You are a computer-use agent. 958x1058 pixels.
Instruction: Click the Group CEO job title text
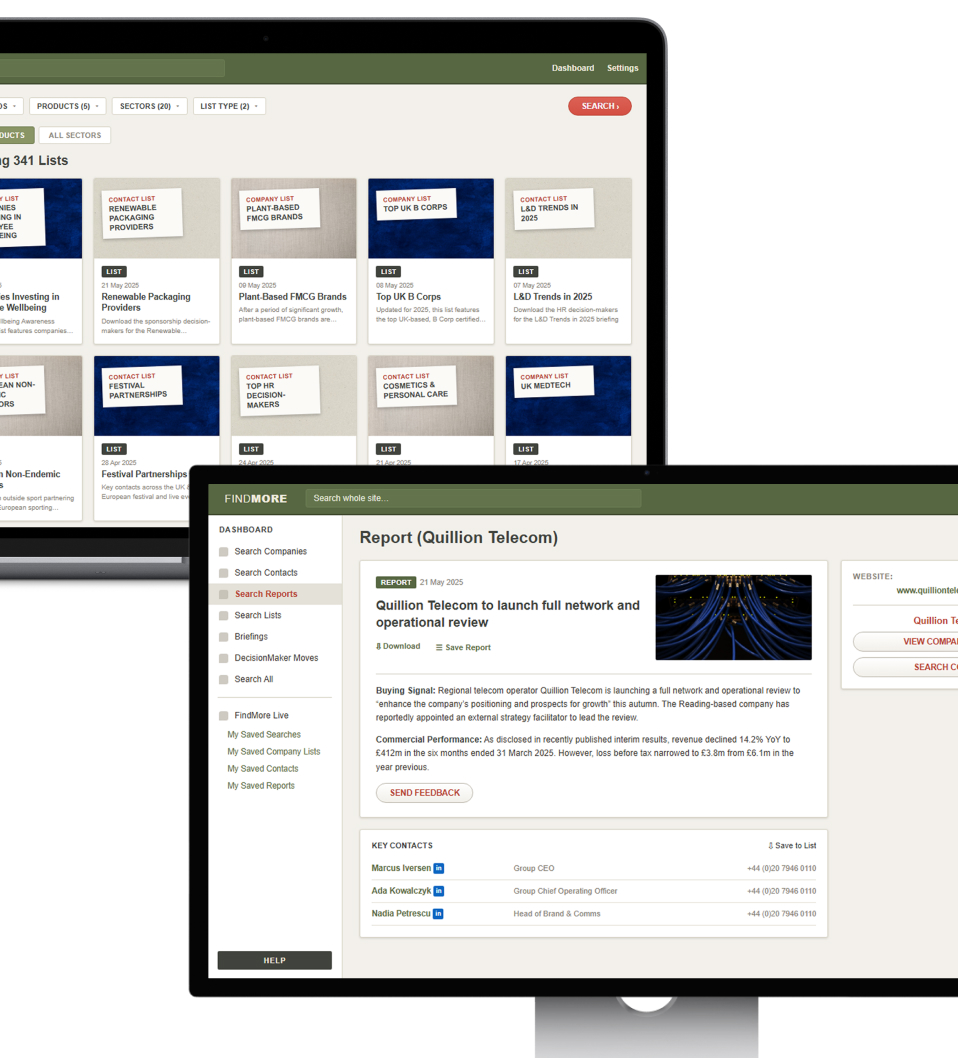tap(534, 868)
